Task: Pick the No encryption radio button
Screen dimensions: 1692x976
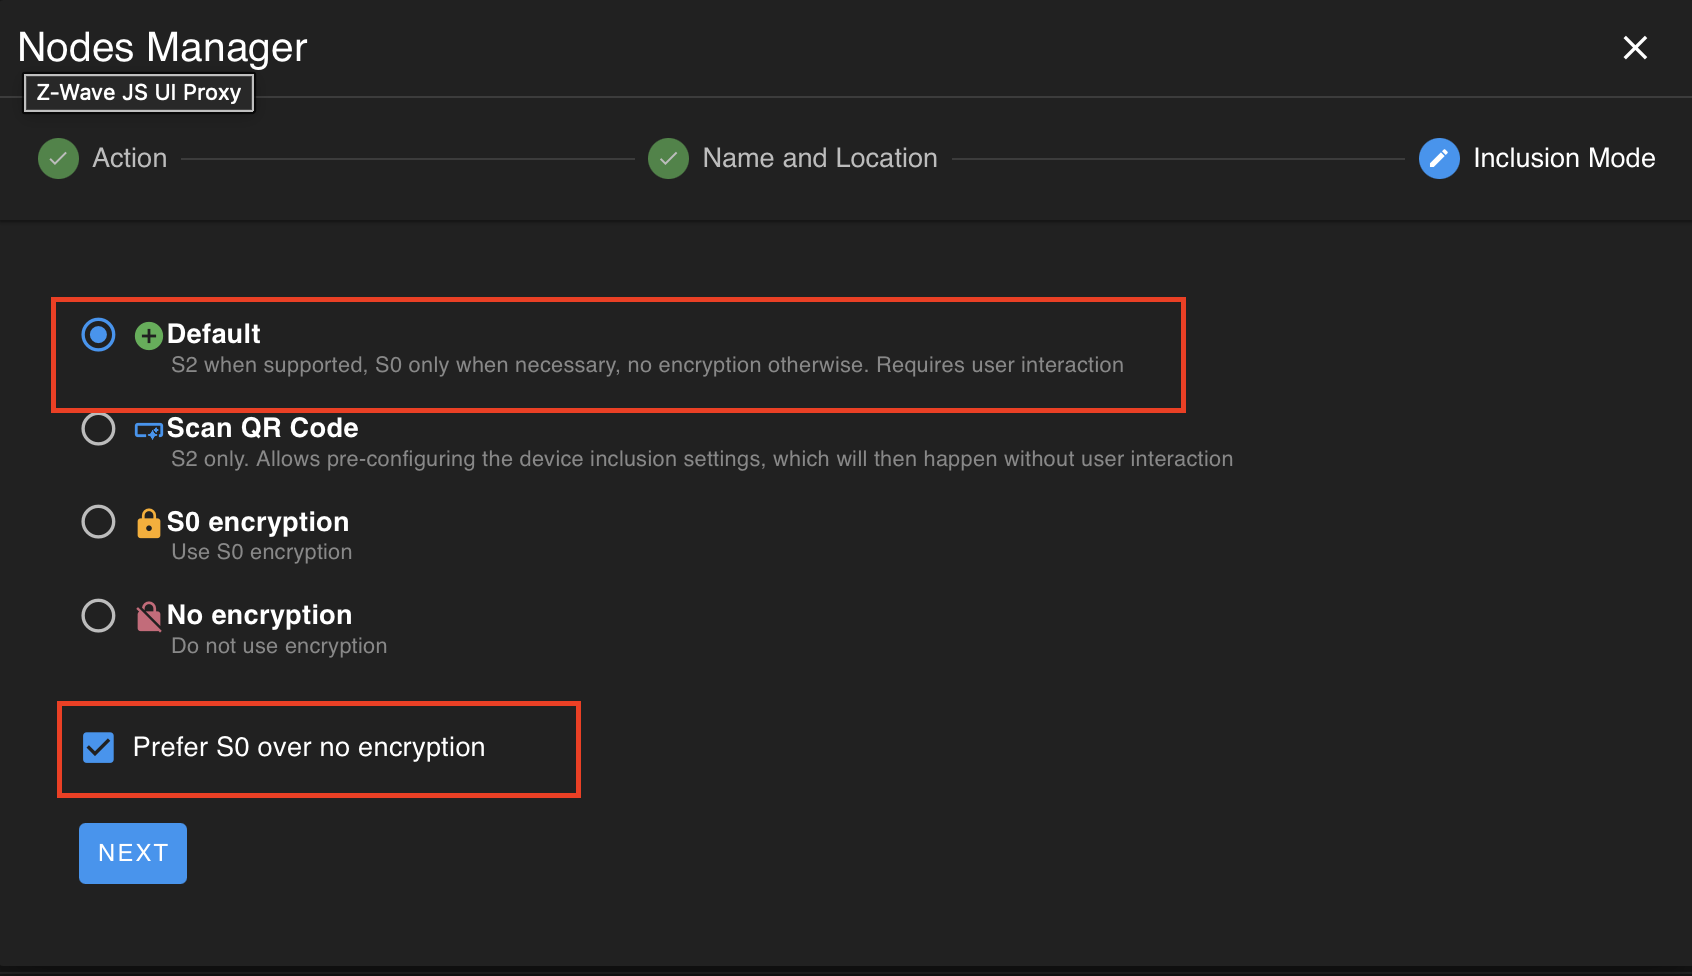Action: coord(98,616)
